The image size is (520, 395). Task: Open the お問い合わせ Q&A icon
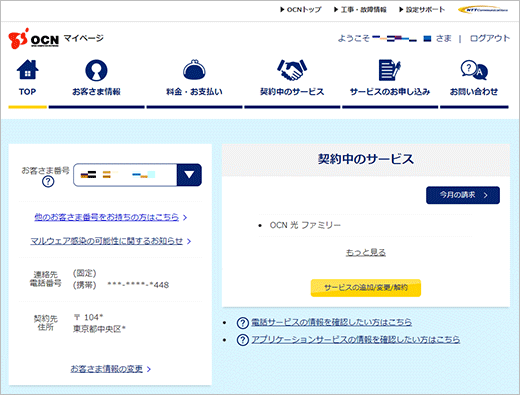click(x=474, y=70)
